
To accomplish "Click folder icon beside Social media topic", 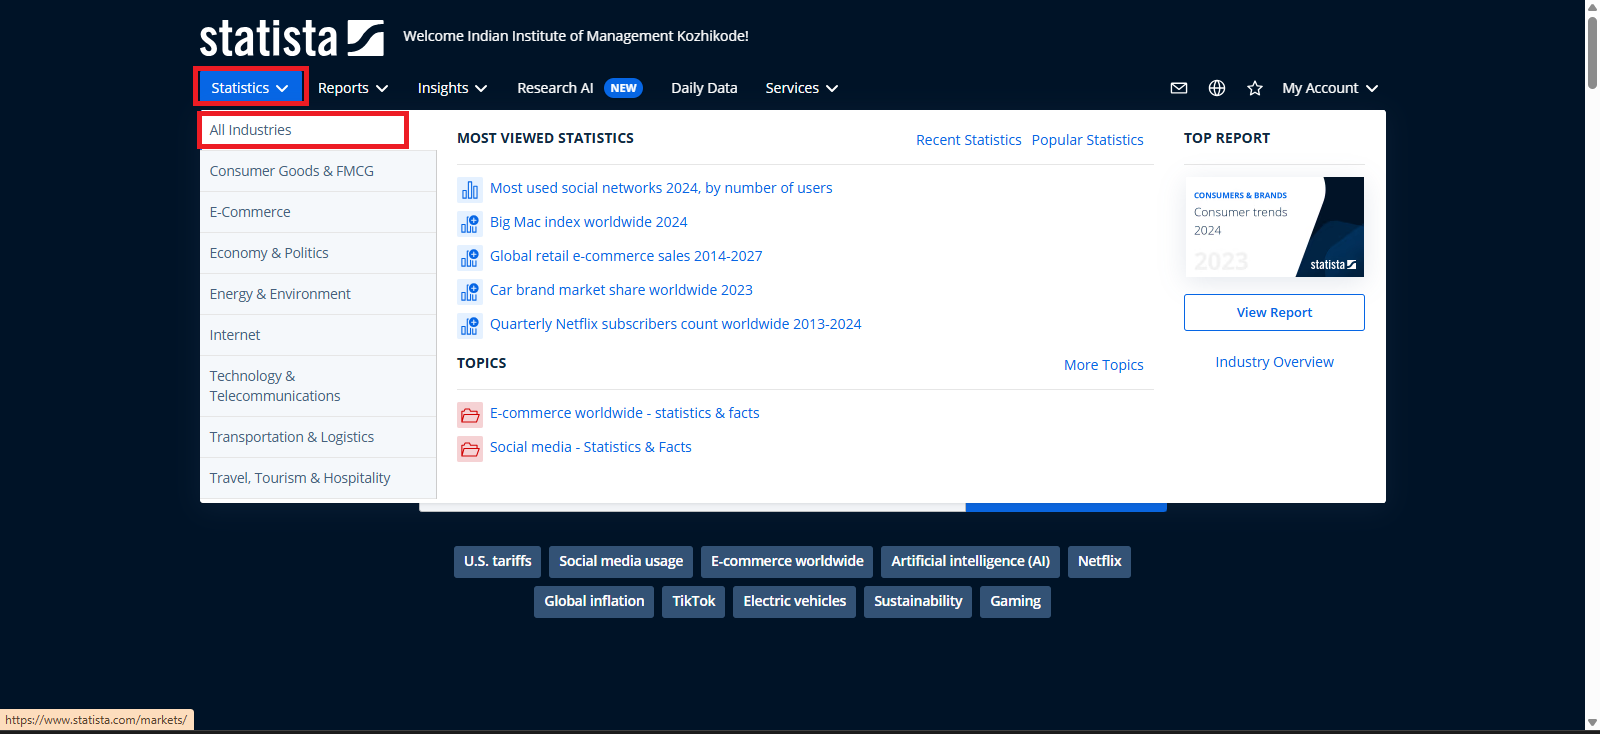I will [x=469, y=448].
